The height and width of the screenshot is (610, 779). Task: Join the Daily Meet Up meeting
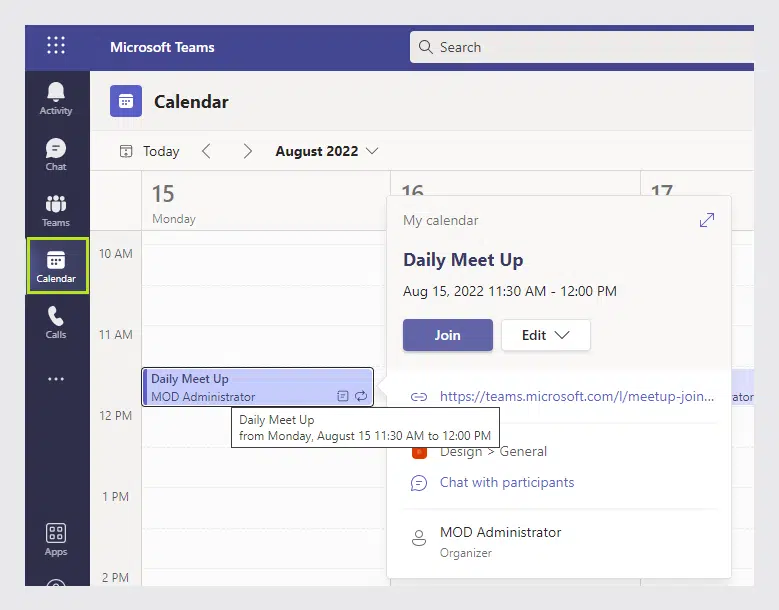pyautogui.click(x=448, y=335)
